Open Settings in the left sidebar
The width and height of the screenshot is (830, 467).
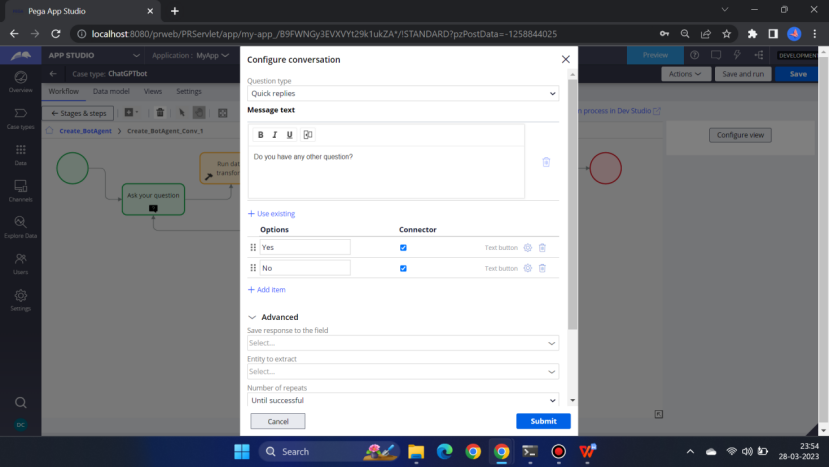[x=21, y=300]
